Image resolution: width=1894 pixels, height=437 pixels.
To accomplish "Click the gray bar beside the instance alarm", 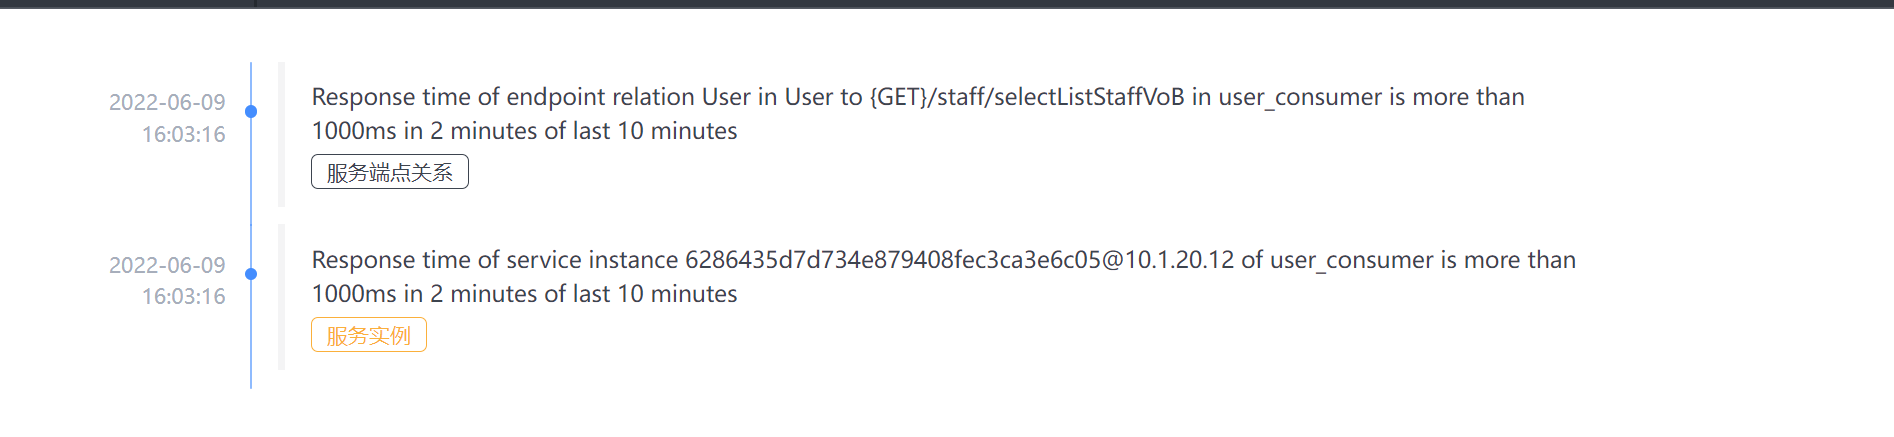I will point(282,297).
